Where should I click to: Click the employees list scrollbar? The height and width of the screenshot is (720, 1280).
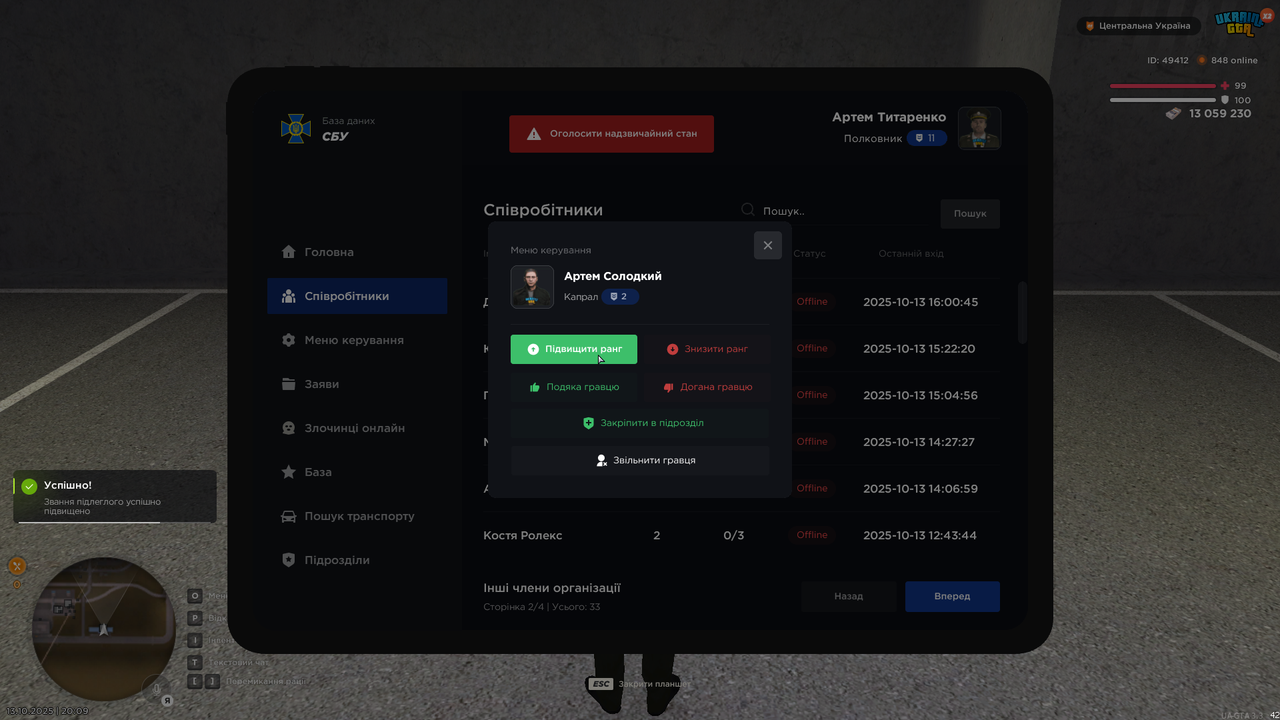click(1022, 312)
